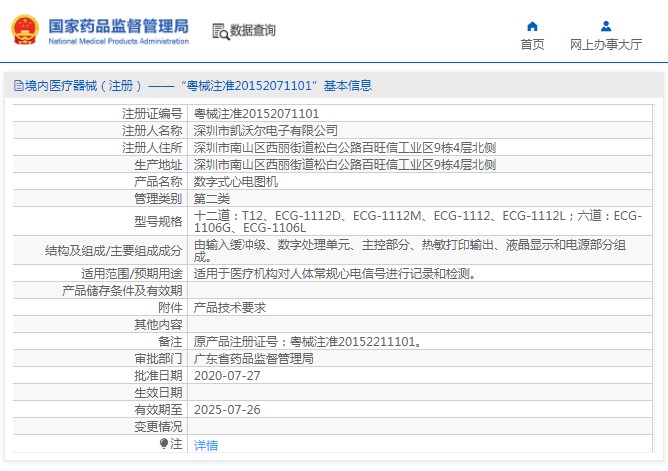Click the 管理类别 label
This screenshot has height=471, width=668.
pos(158,199)
